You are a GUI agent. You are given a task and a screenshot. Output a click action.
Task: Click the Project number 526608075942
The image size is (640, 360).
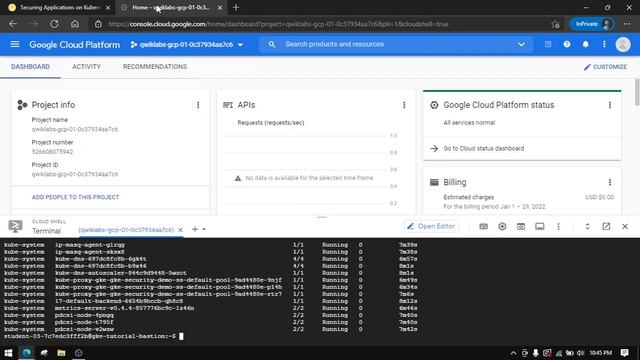pos(52,152)
